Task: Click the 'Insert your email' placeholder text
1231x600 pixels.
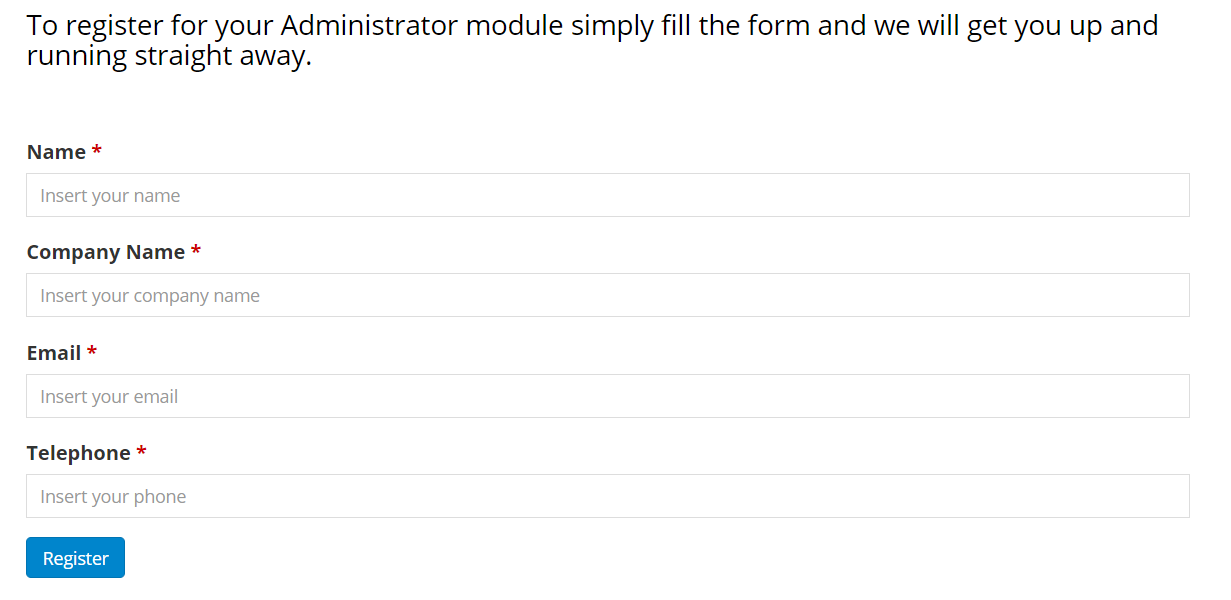Action: coord(109,397)
